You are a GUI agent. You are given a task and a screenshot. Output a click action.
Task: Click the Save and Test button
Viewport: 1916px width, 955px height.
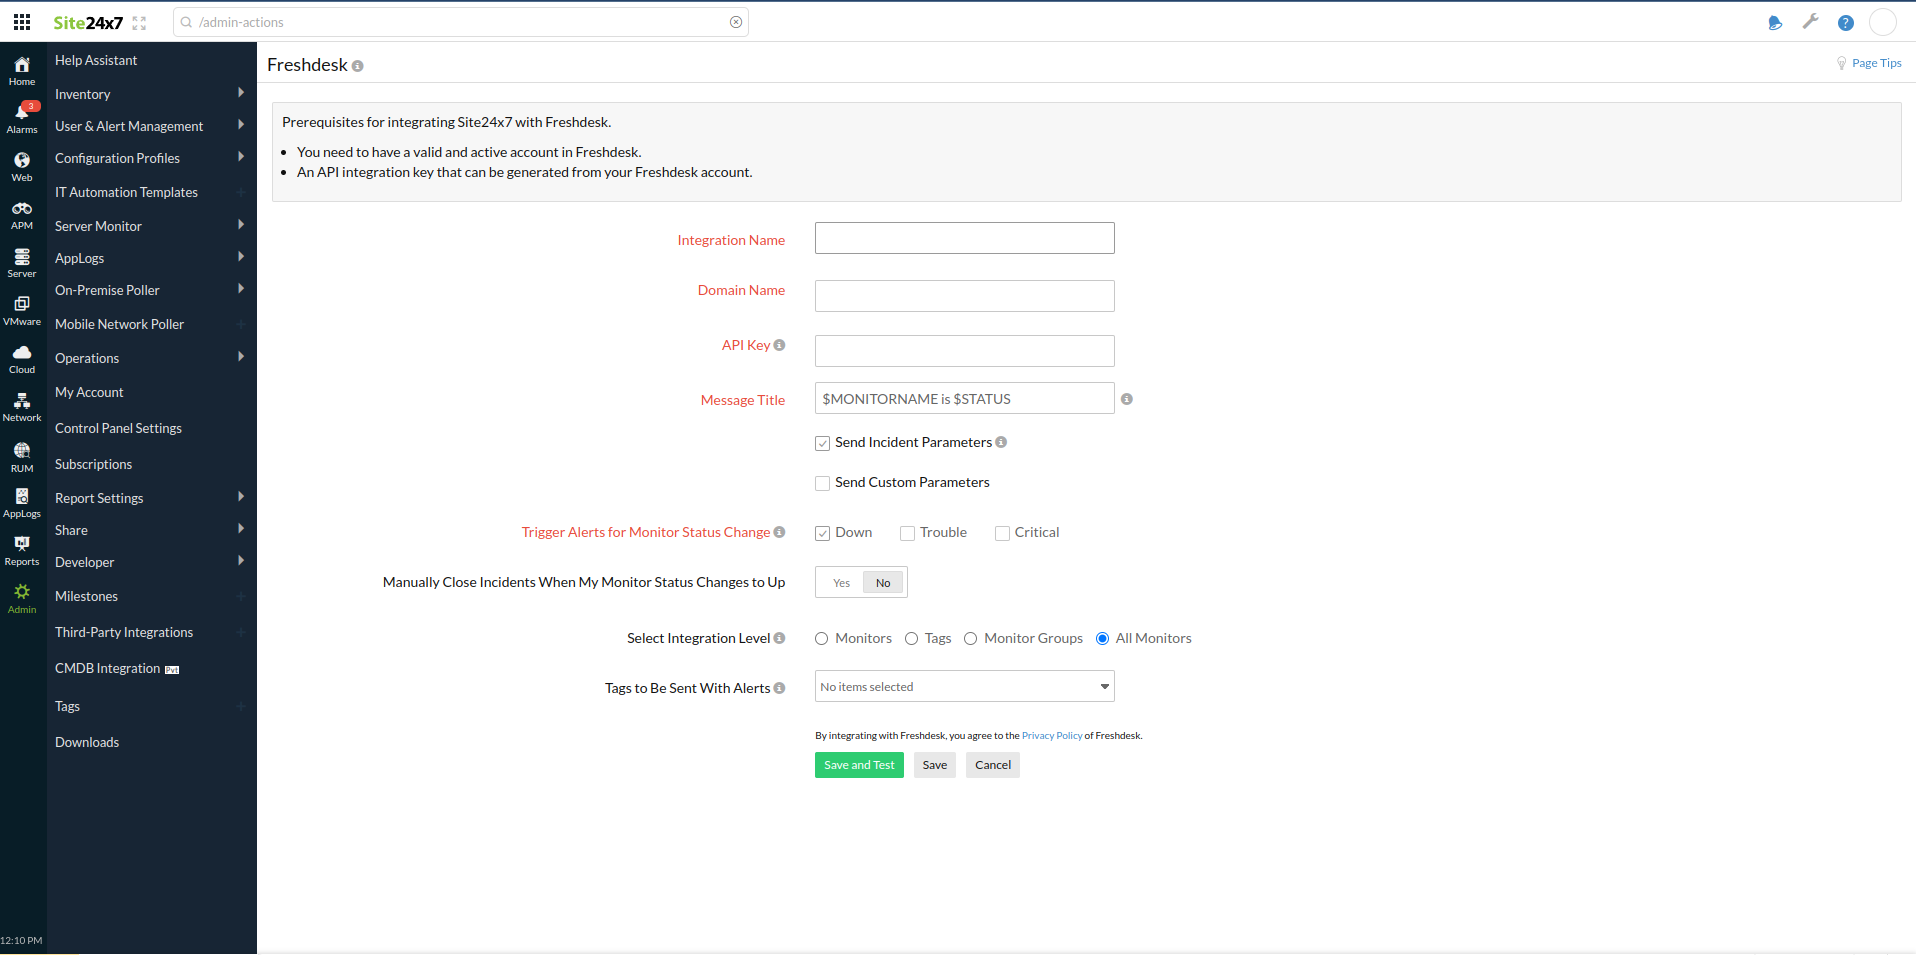click(x=858, y=765)
